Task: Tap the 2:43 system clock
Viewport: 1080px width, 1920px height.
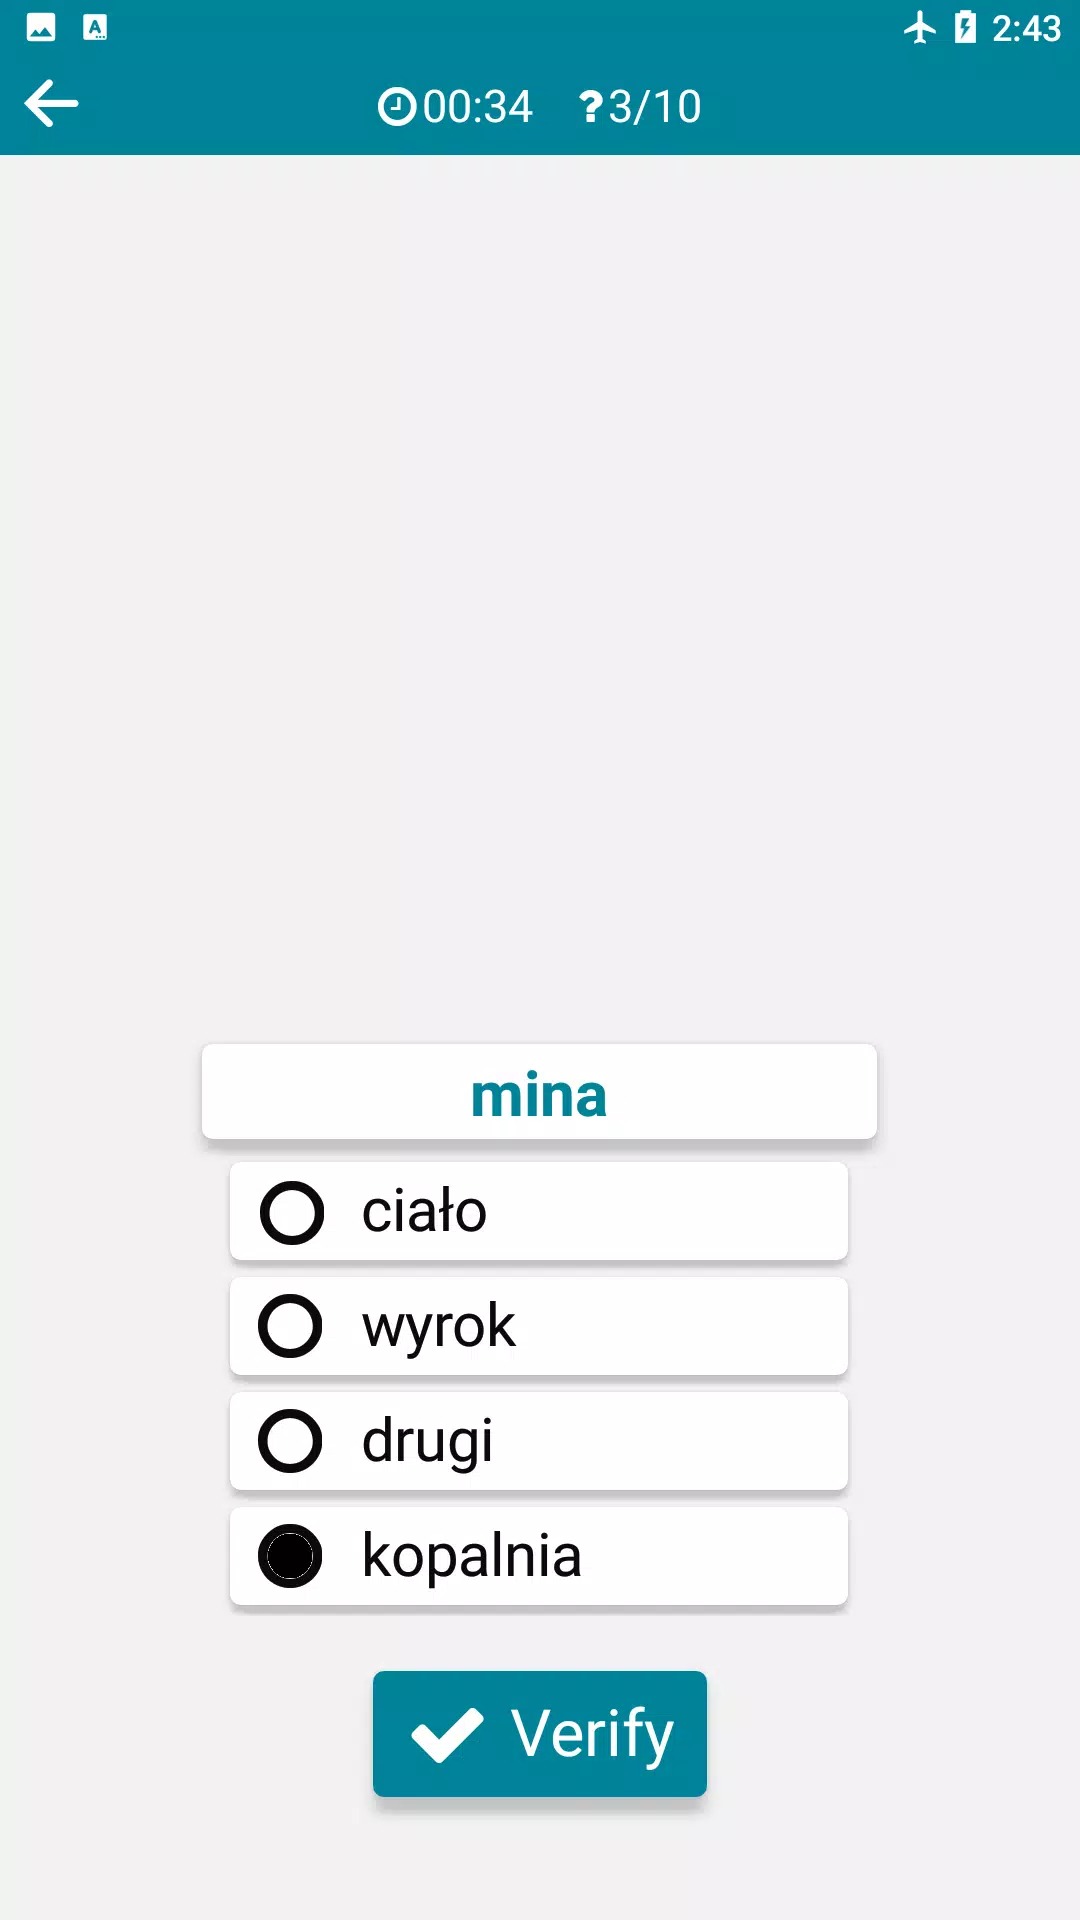Action: point(1026,28)
